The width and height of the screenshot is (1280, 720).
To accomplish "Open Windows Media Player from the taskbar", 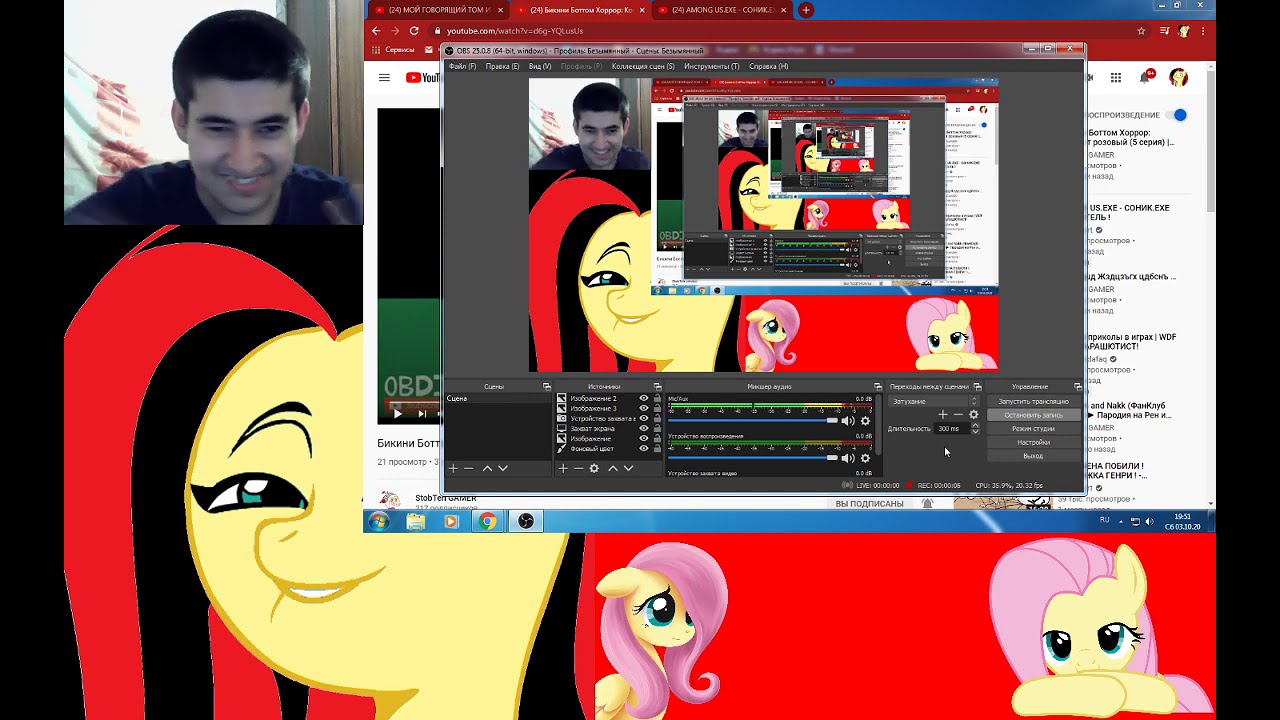I will point(451,521).
